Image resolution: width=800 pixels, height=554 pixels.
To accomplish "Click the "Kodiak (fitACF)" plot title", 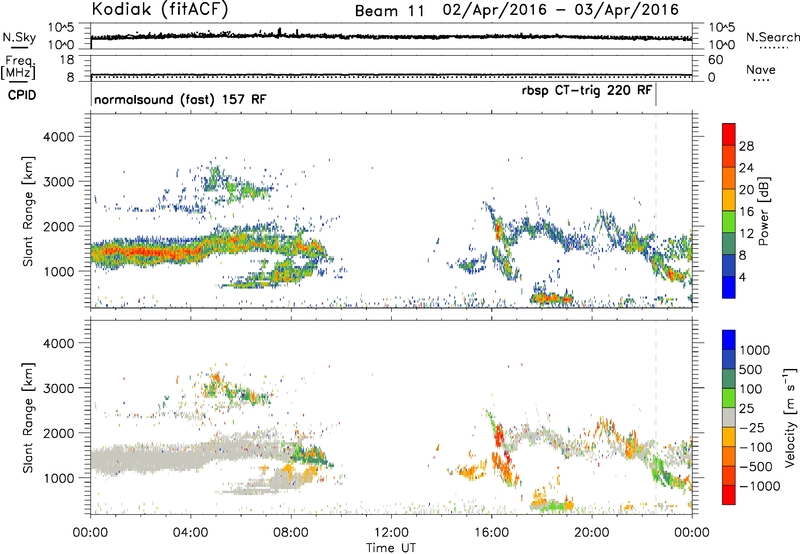I will pyautogui.click(x=160, y=9).
